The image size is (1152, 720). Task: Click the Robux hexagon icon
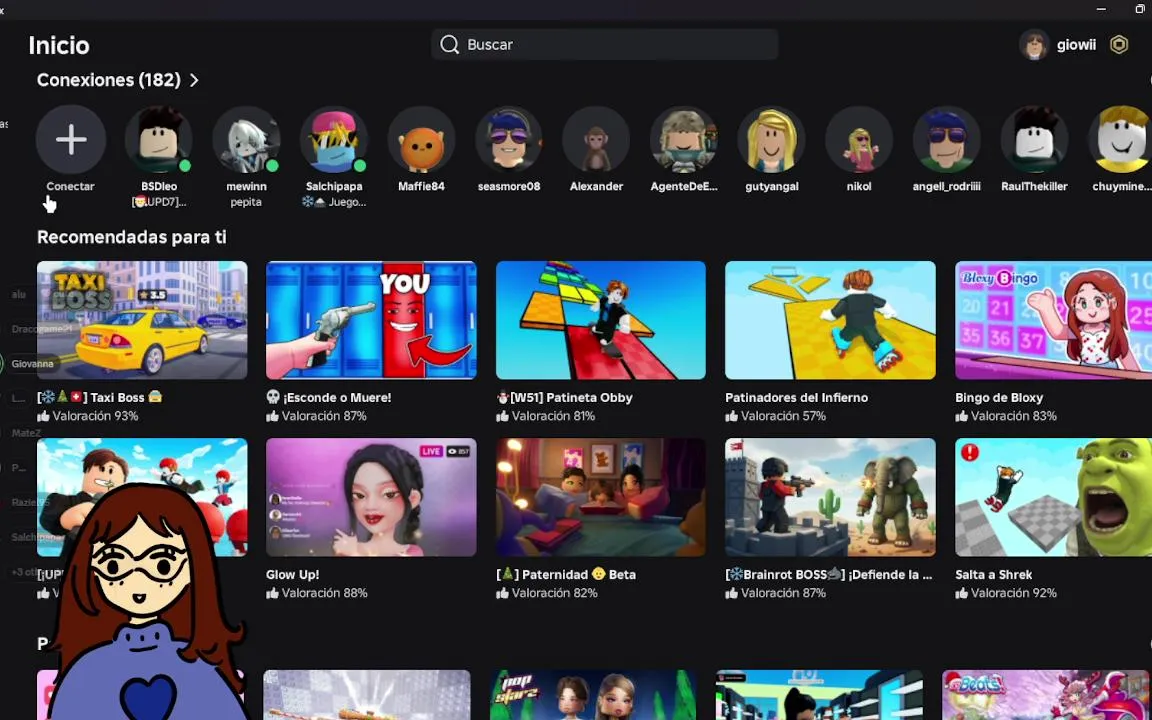[1118, 45]
